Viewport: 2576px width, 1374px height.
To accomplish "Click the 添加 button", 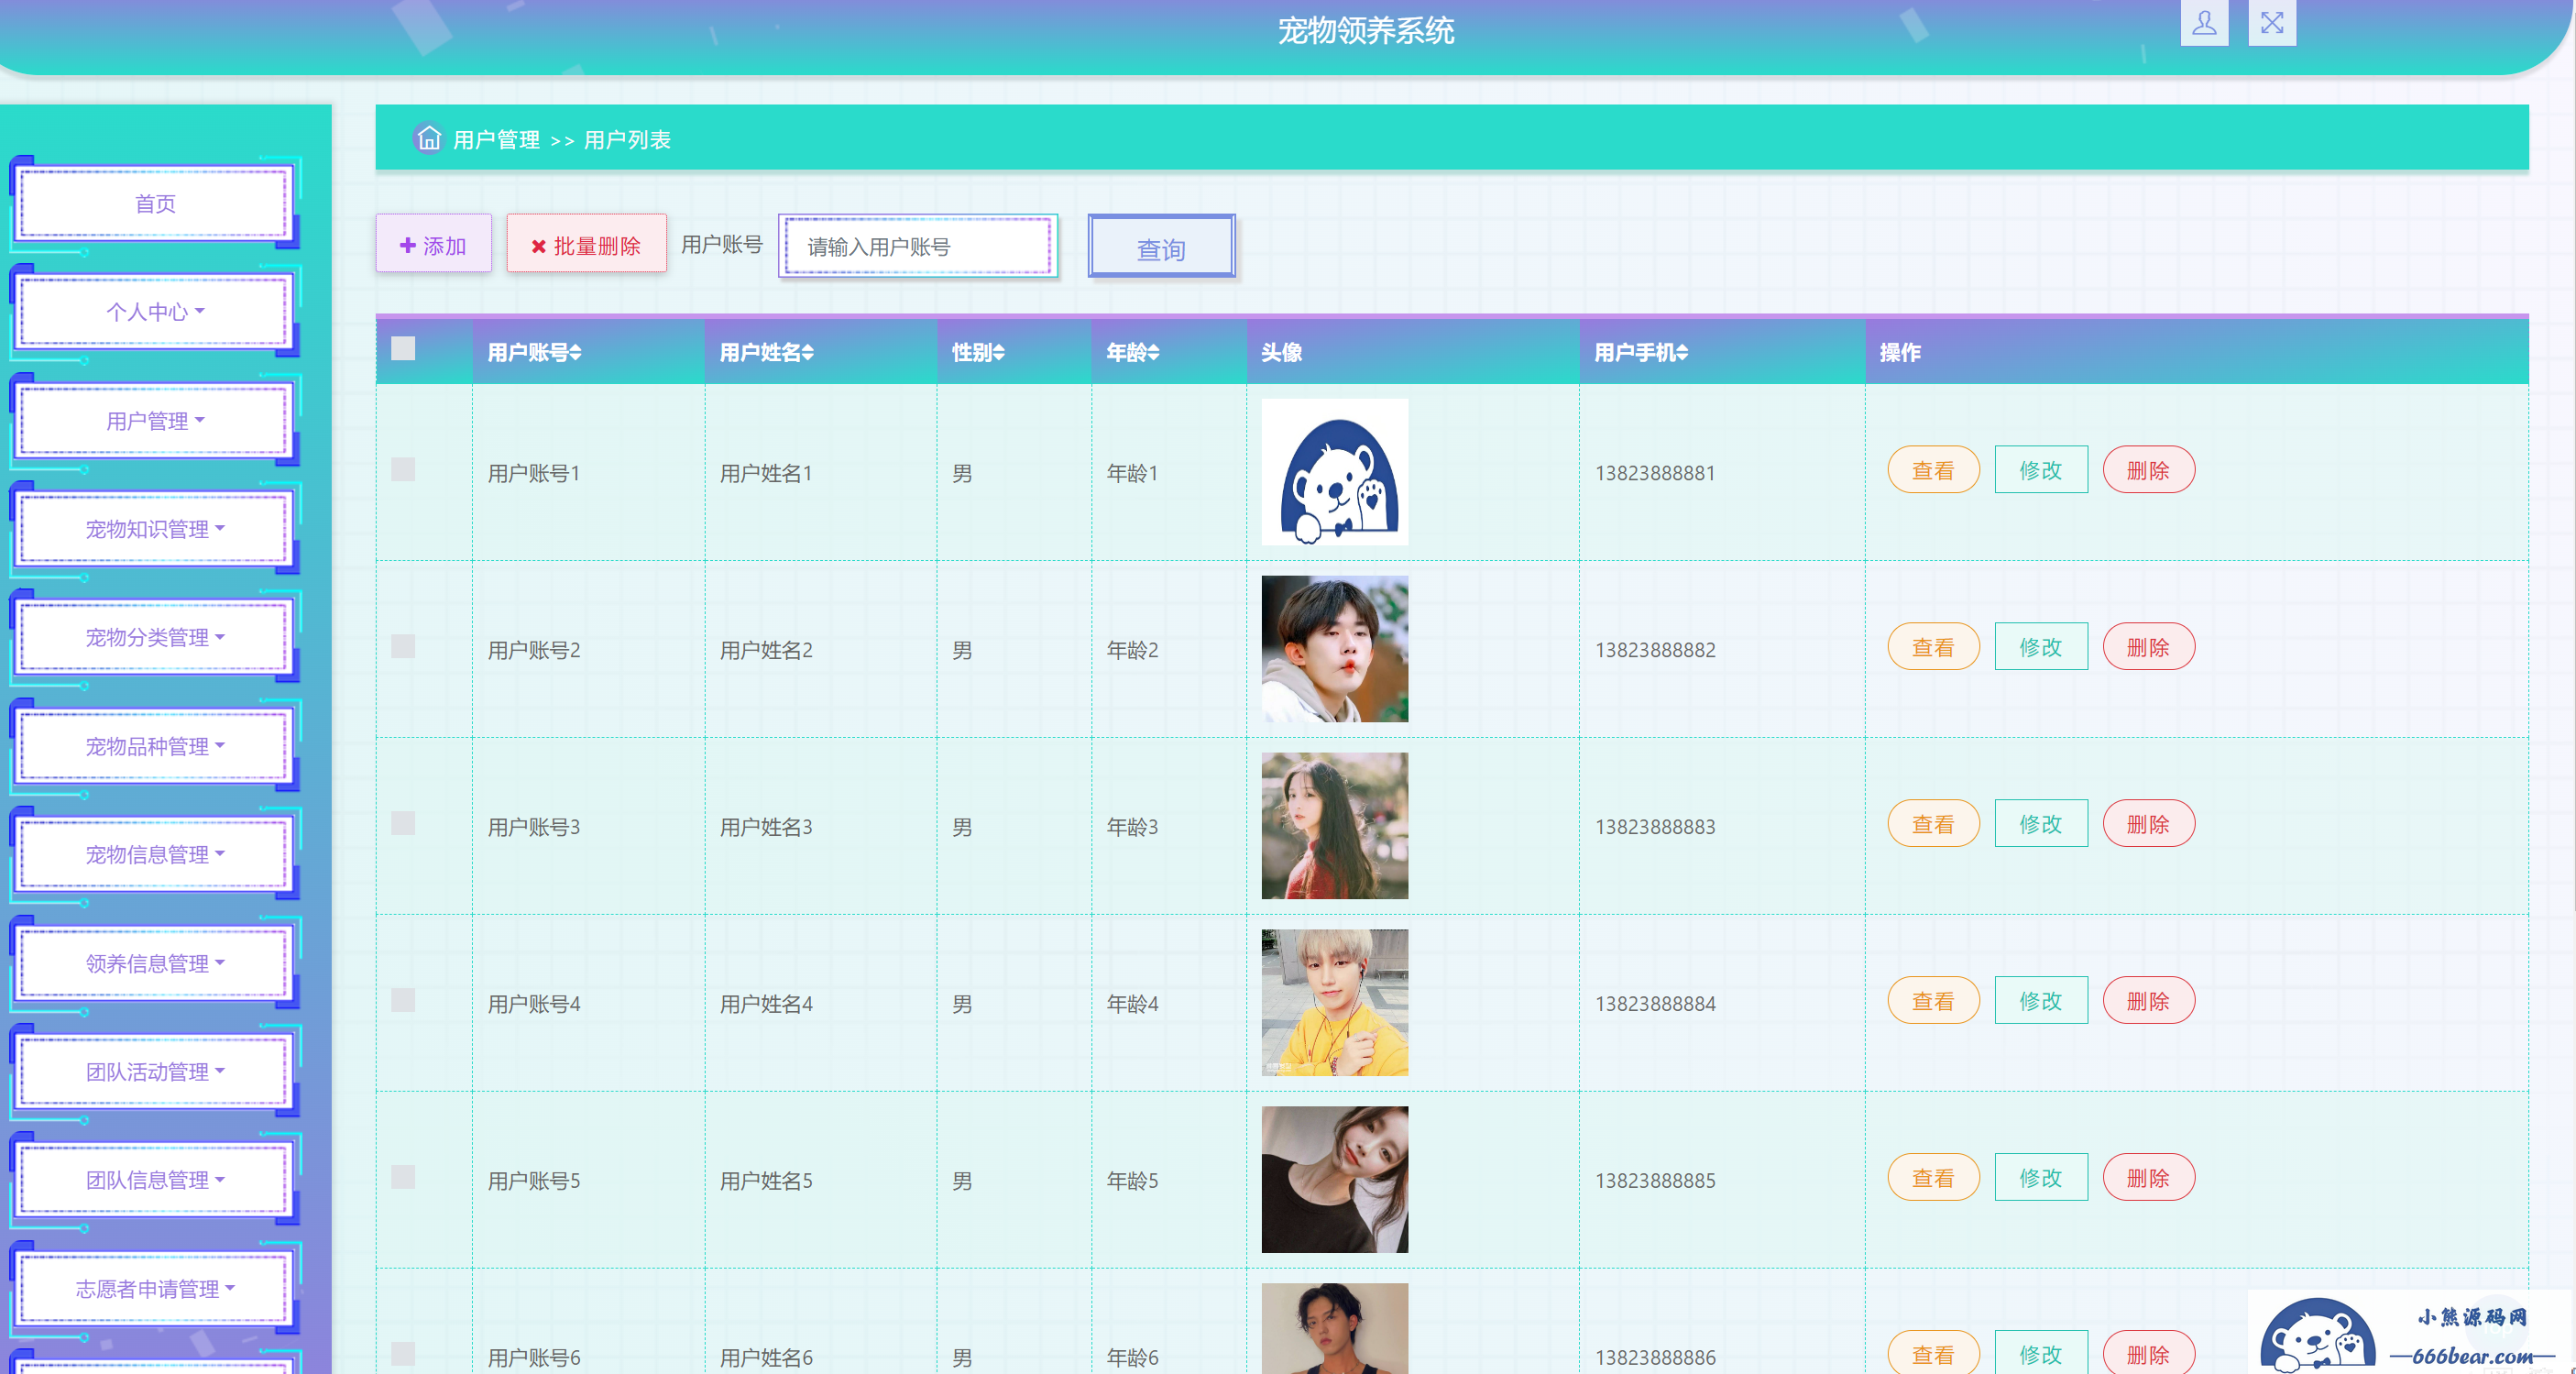I will [x=433, y=245].
